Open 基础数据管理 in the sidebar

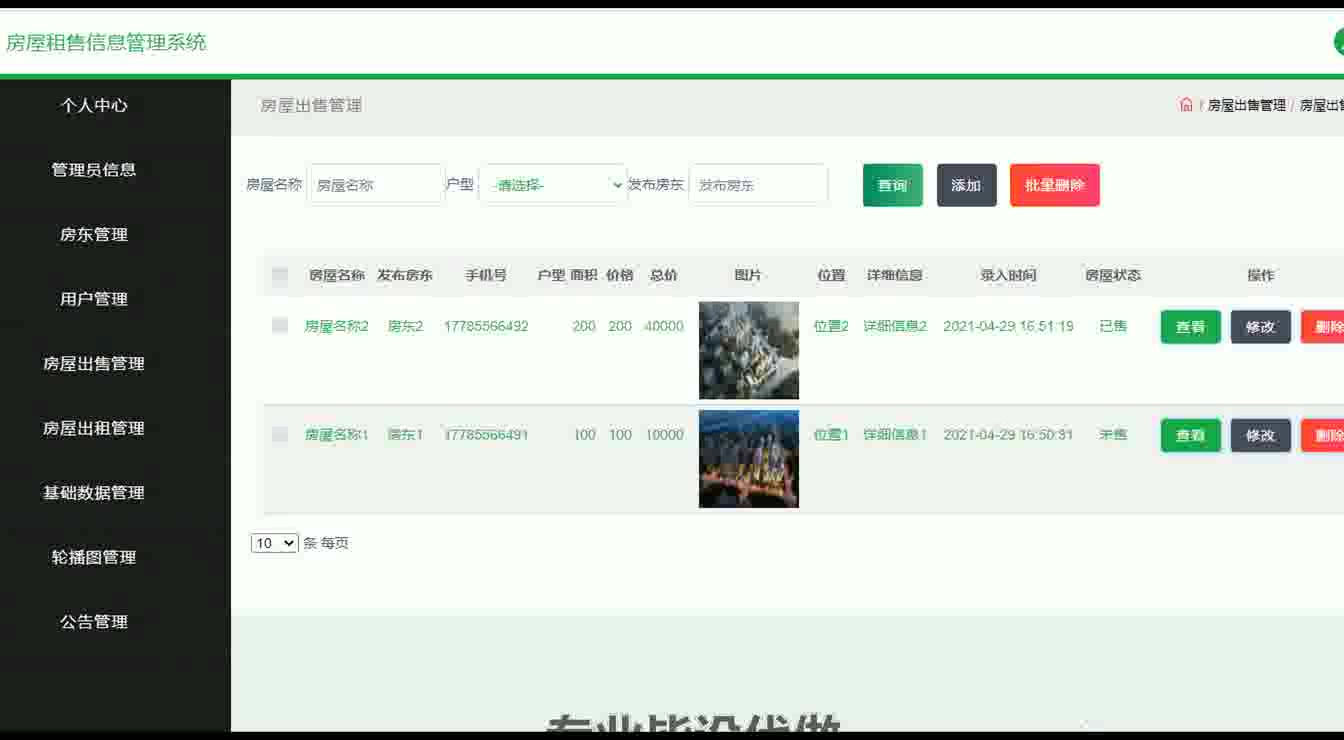[x=94, y=493]
